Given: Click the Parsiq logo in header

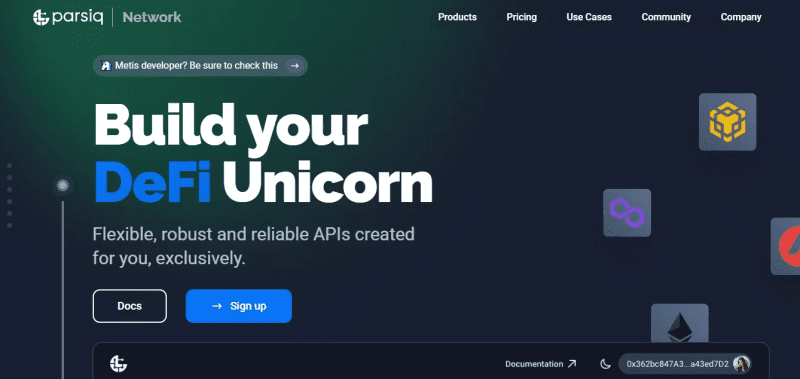Looking at the screenshot, I should pyautogui.click(x=68, y=17).
